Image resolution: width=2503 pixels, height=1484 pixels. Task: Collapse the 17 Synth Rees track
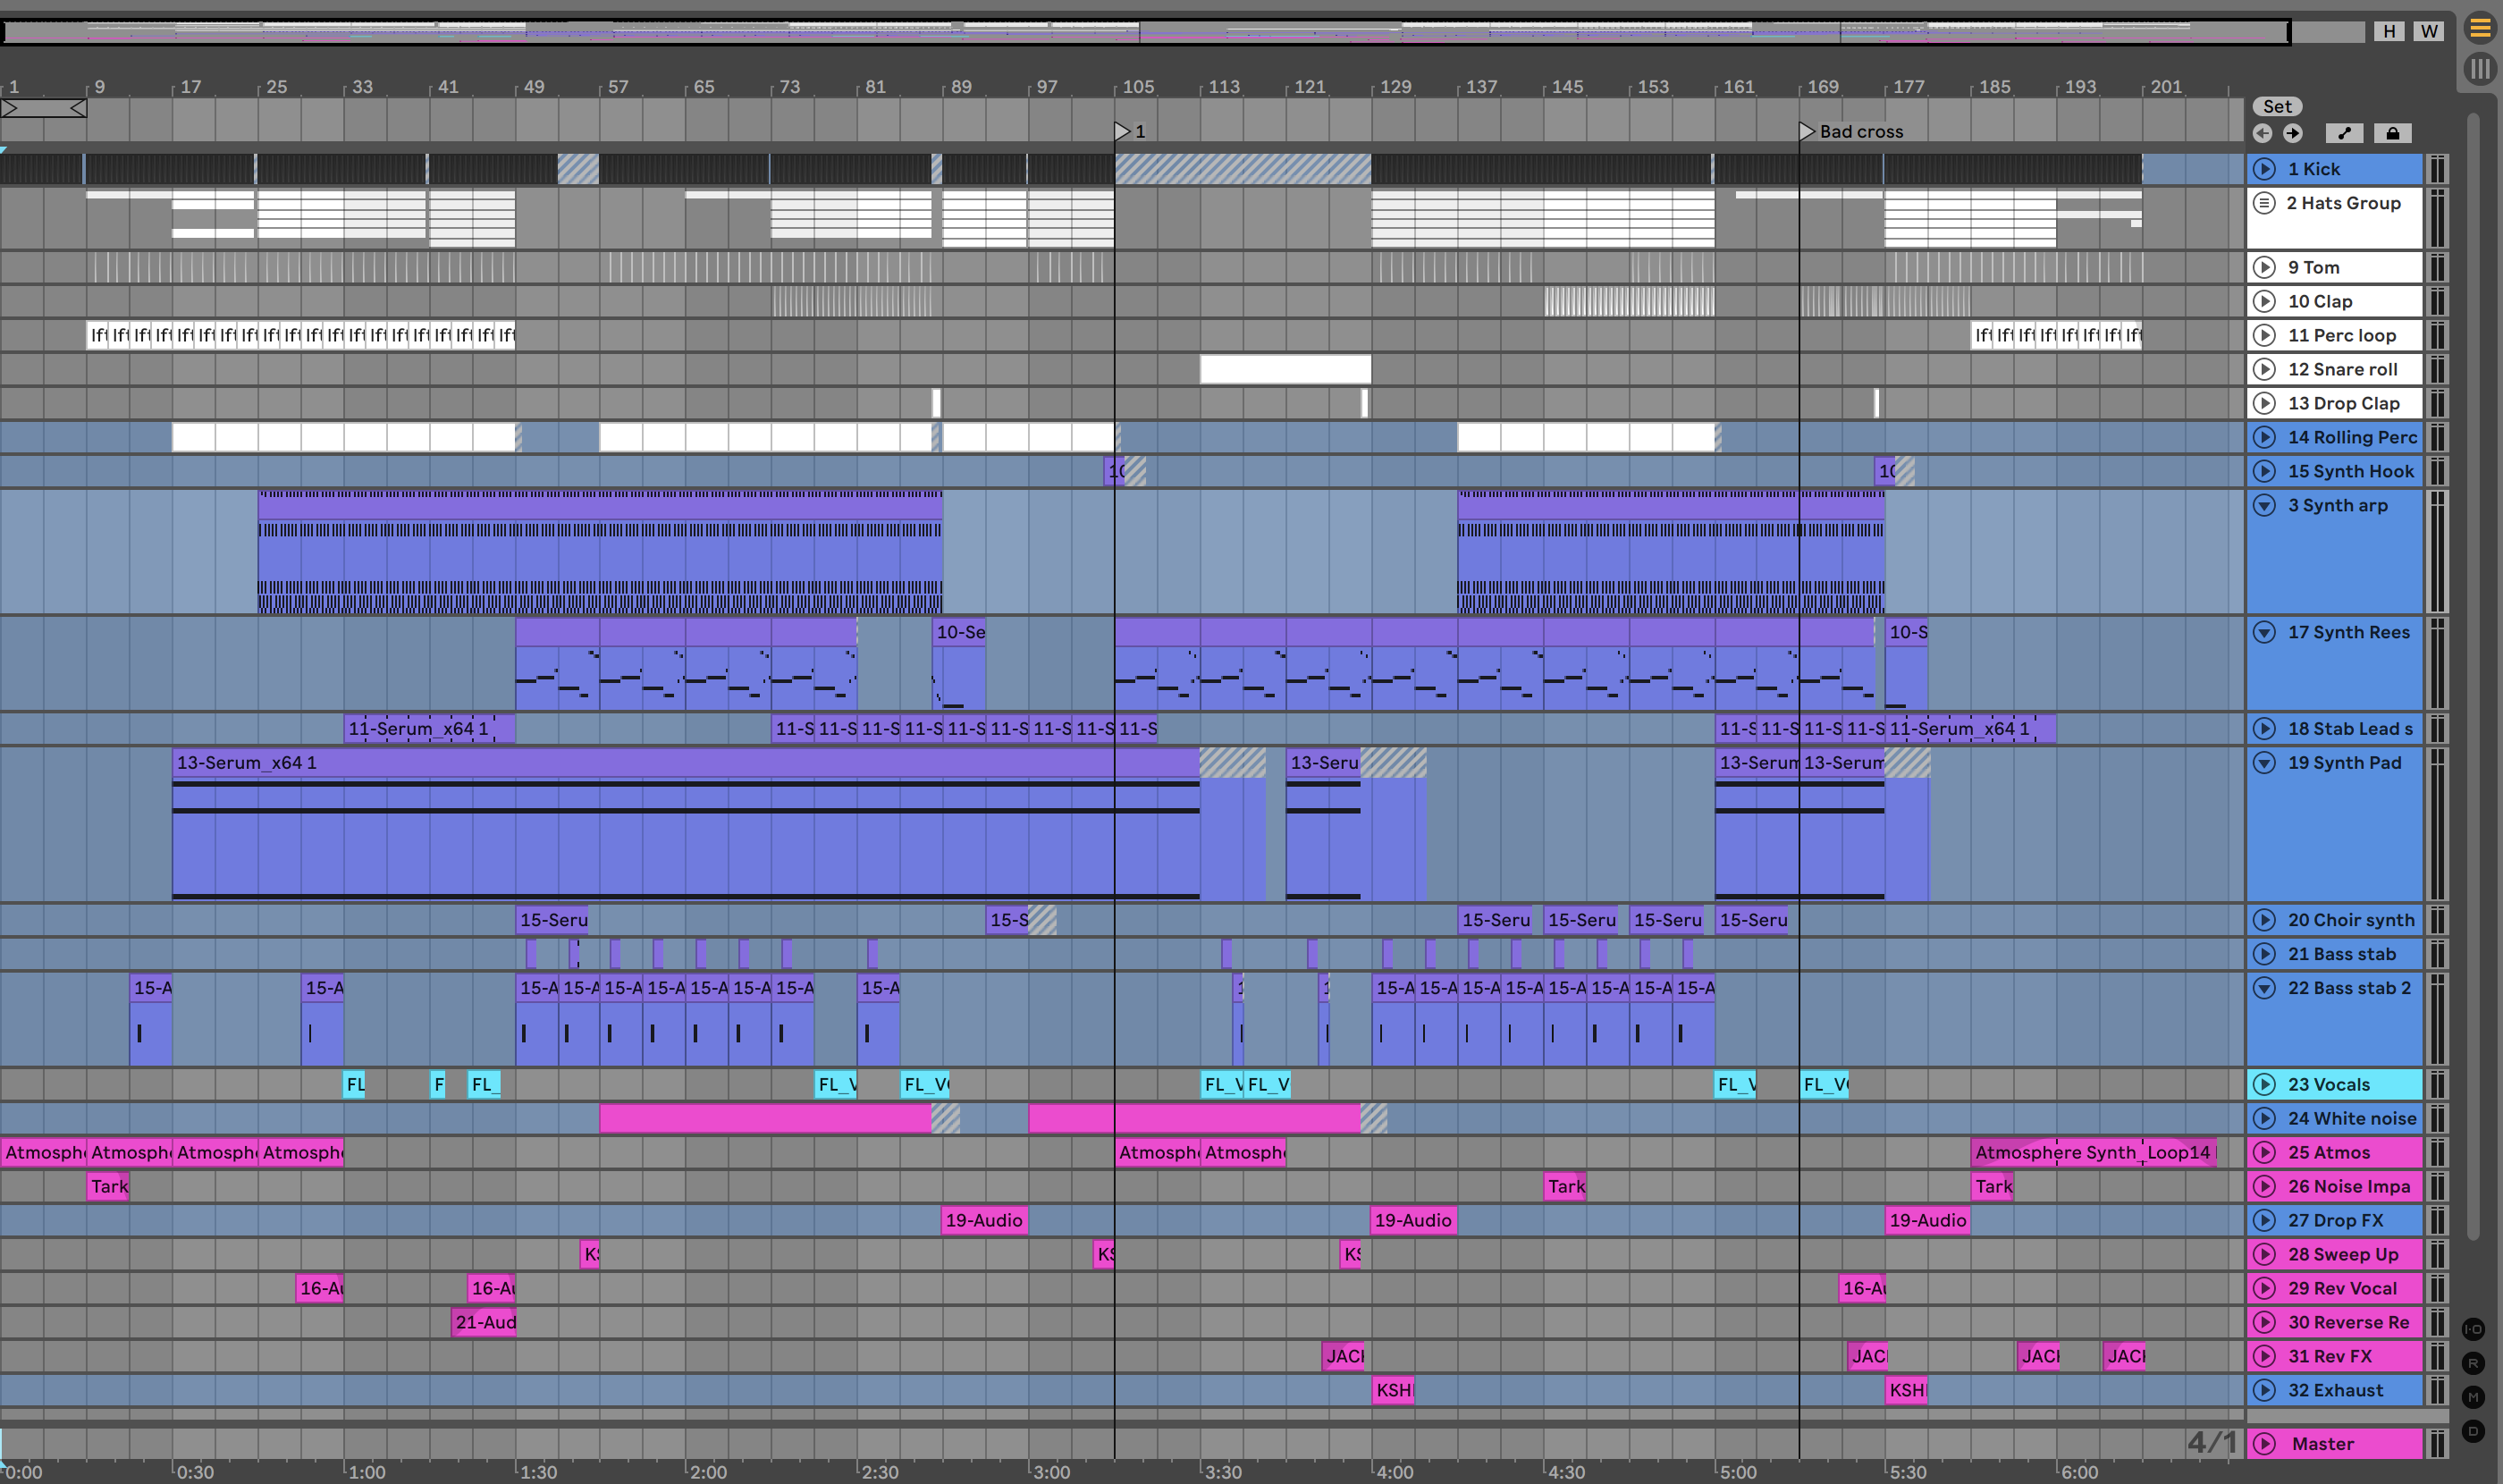pyautogui.click(x=2265, y=632)
